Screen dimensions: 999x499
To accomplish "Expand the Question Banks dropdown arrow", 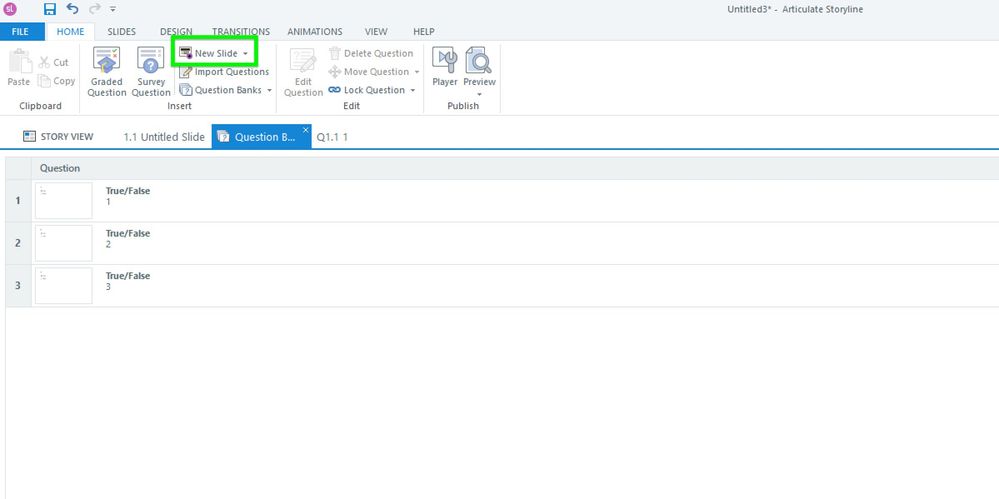I will point(270,90).
